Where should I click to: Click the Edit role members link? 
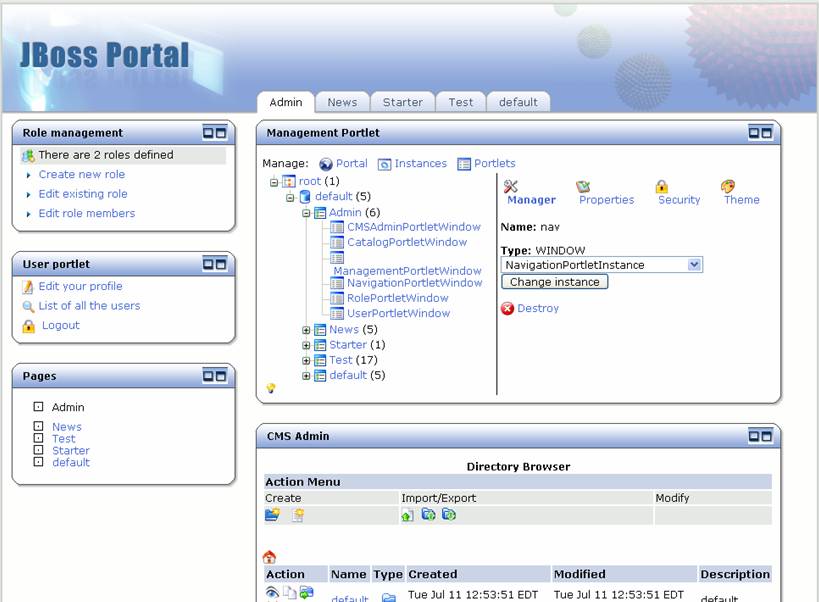(x=87, y=213)
